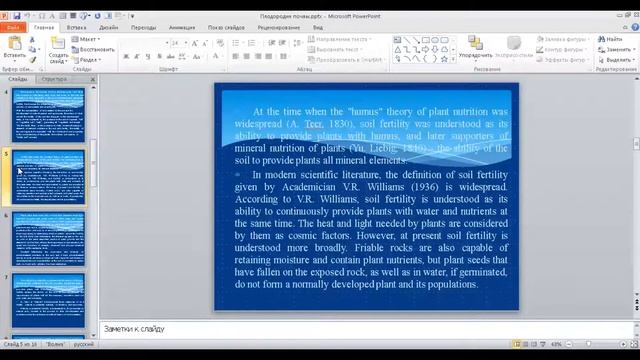Open PowerPoint Help via the blue question mark

635,27
